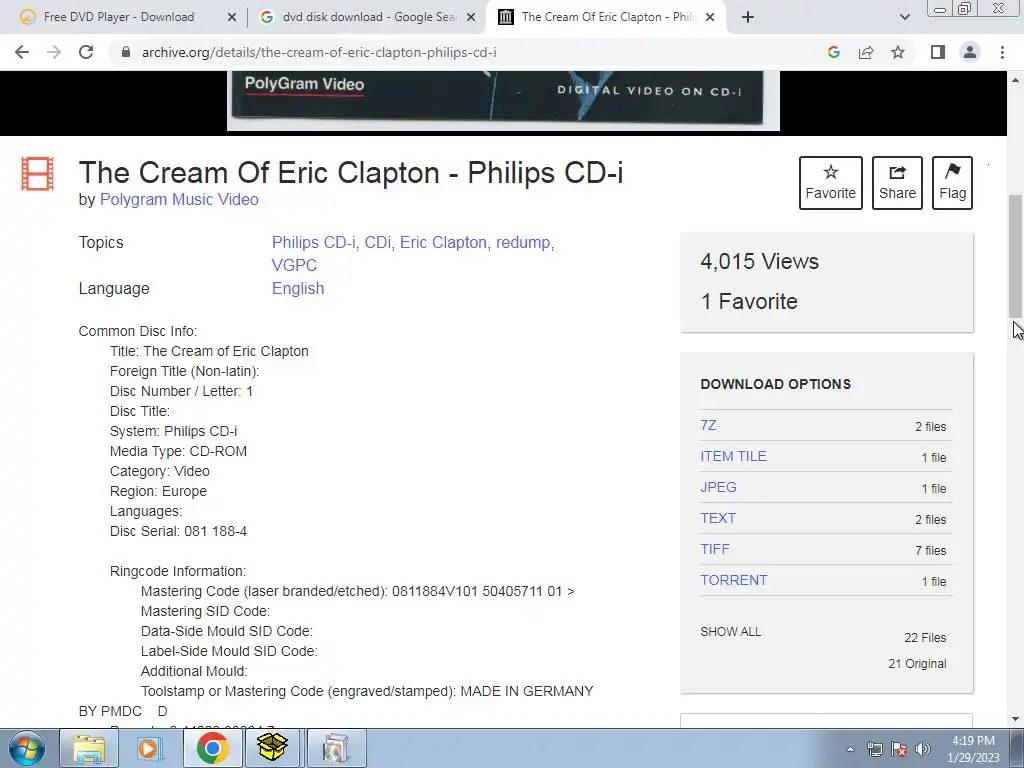1024x768 pixels.
Task: Click Disc Serial: 081 188-4 text
Action: (x=178, y=531)
